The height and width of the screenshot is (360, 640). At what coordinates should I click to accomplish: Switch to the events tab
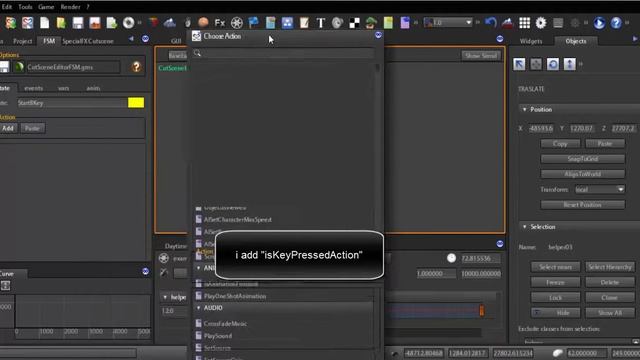33,88
